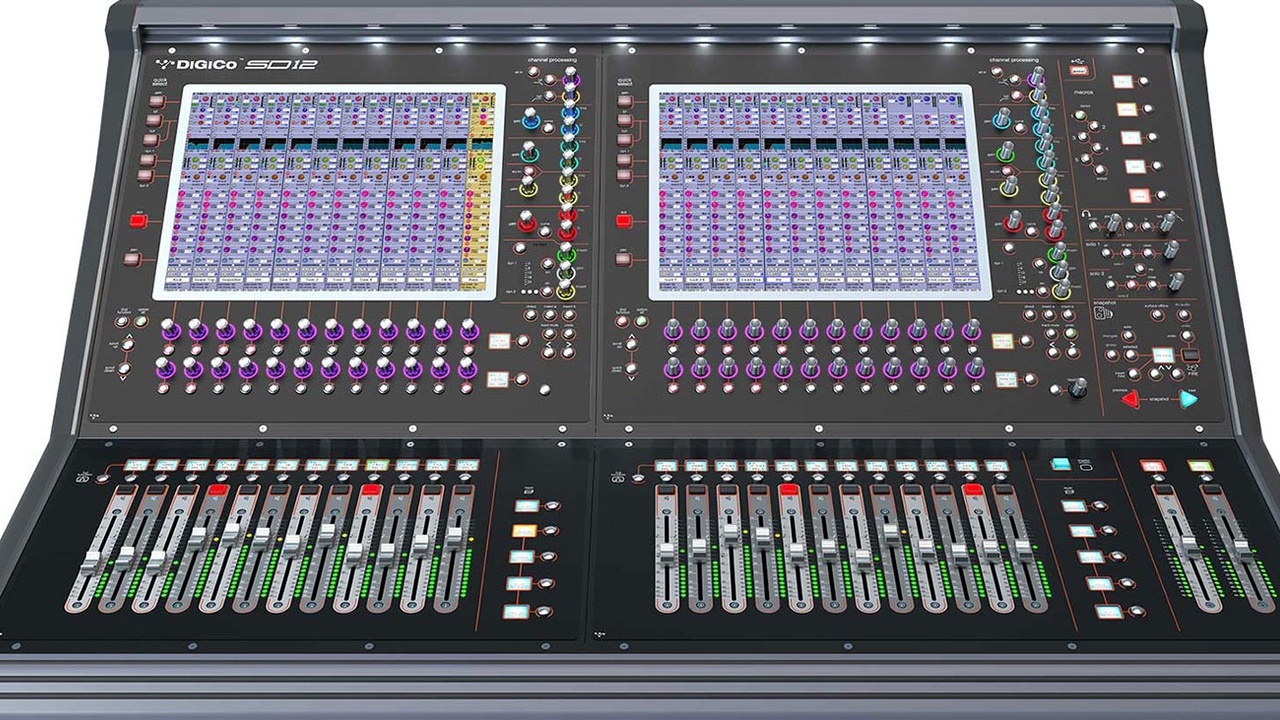Grab the twelfth fader of the left bank
Image resolution: width=1280 pixels, height=720 pixels.
pos(455,538)
